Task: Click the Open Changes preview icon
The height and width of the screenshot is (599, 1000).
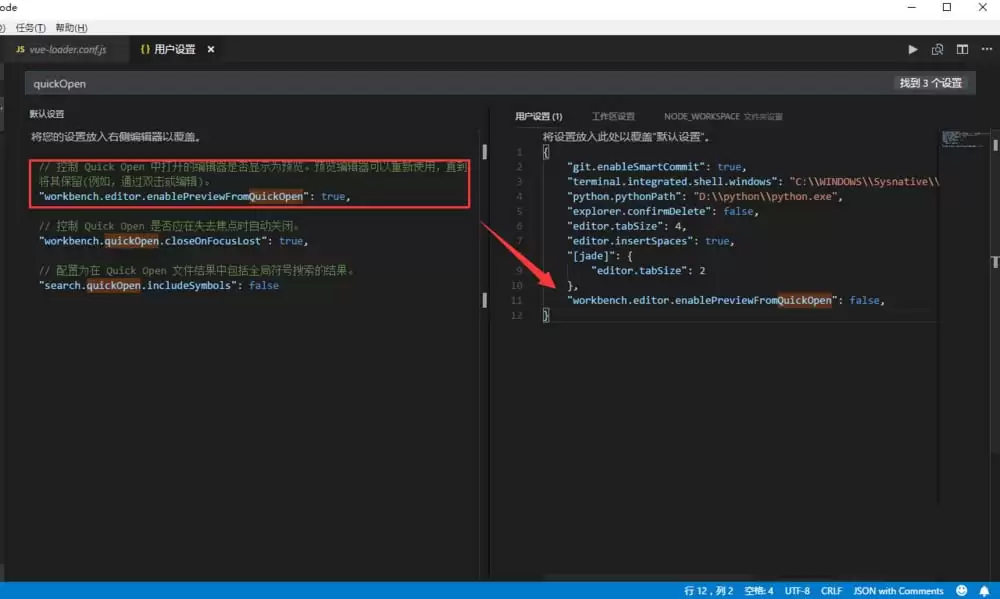Action: 938,48
